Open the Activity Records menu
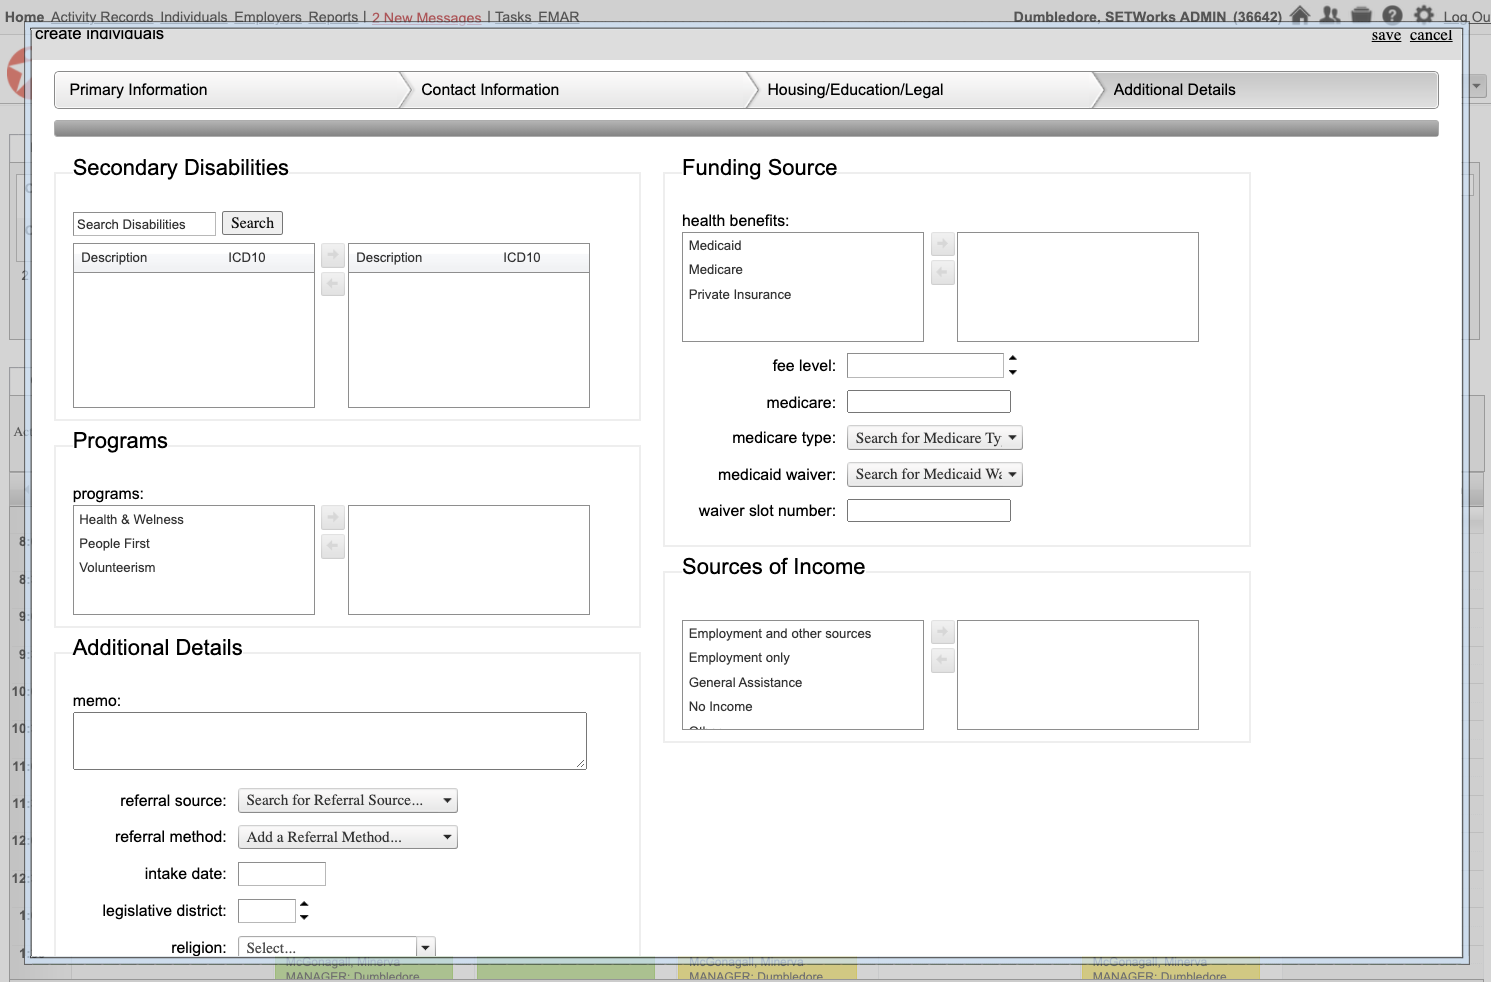Screen dimensions: 1491x982 click(x=102, y=17)
